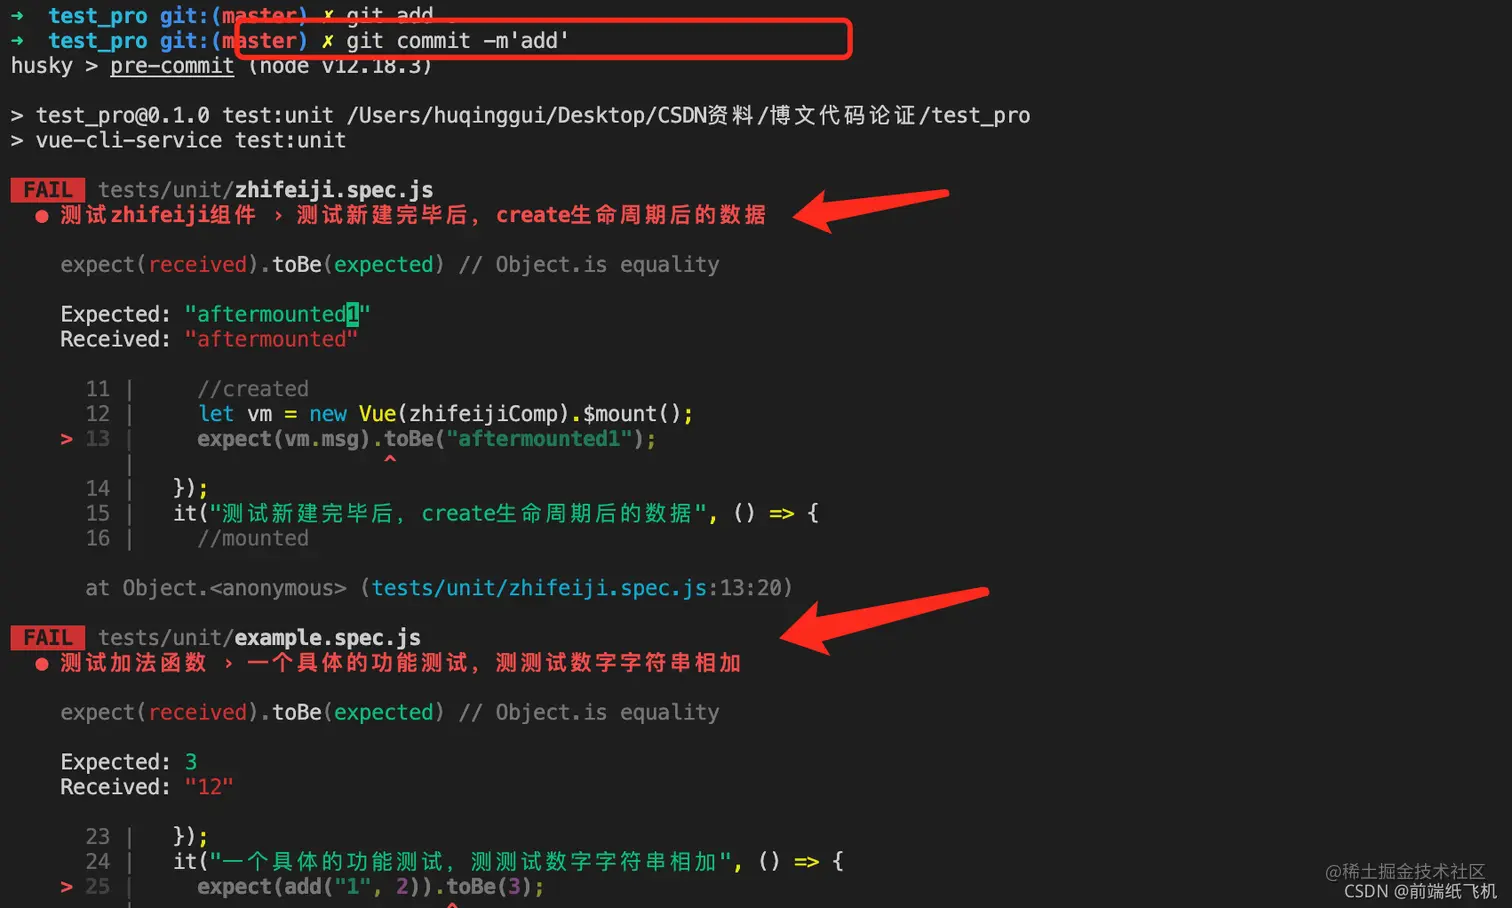1512x908 pixels.
Task: Click the '//created' comment on line 11
Action: pyautogui.click(x=253, y=389)
